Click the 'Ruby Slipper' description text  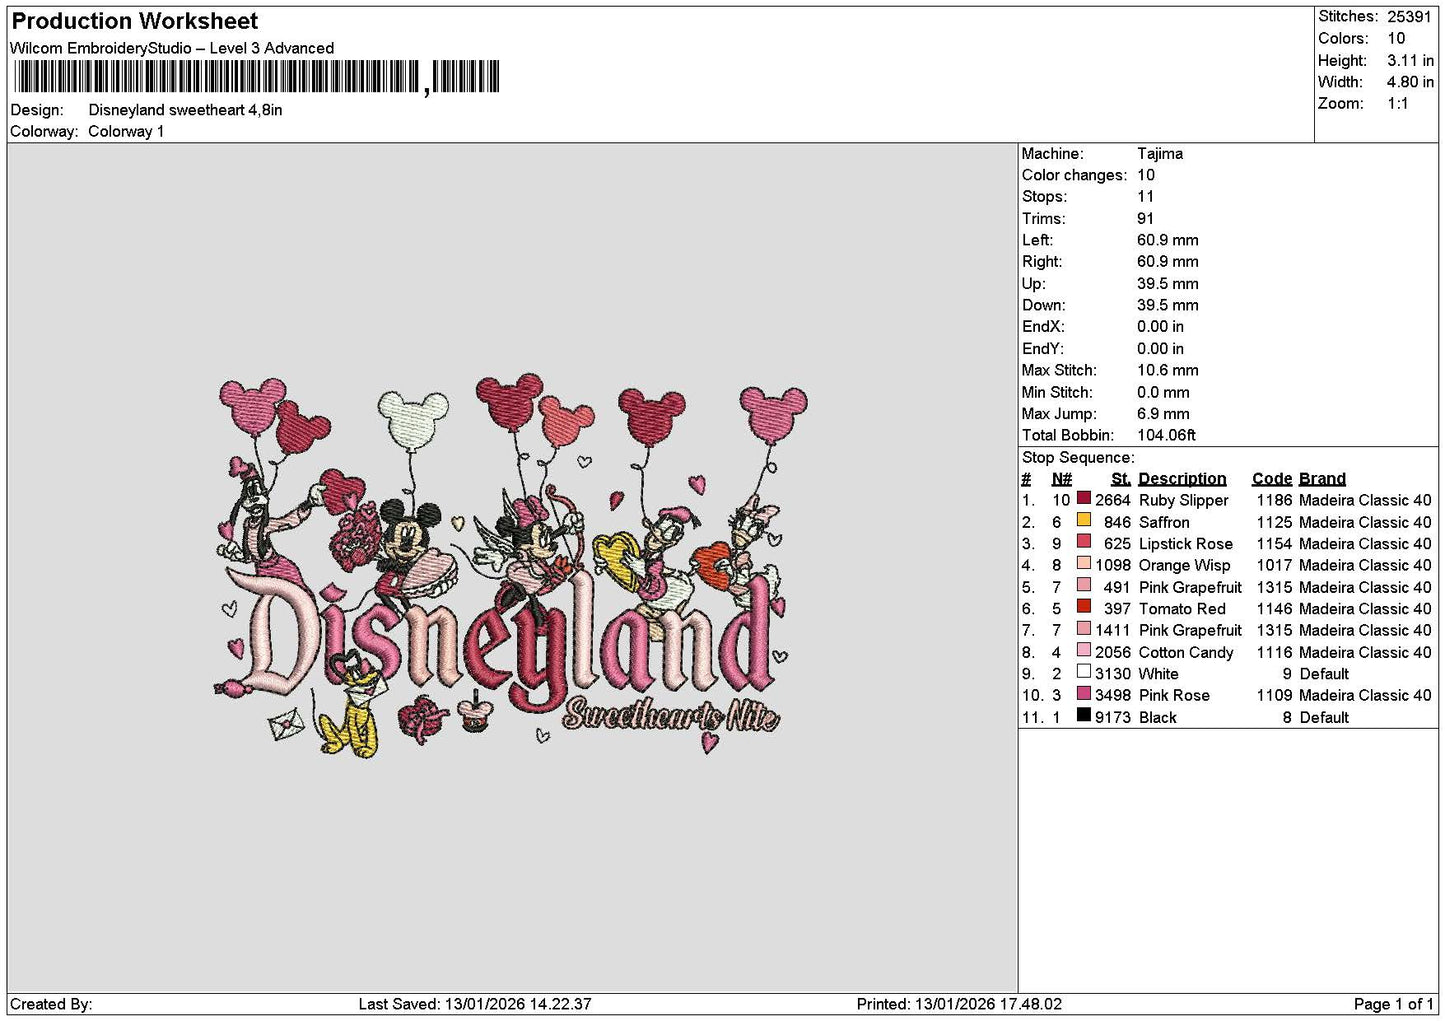(1183, 500)
